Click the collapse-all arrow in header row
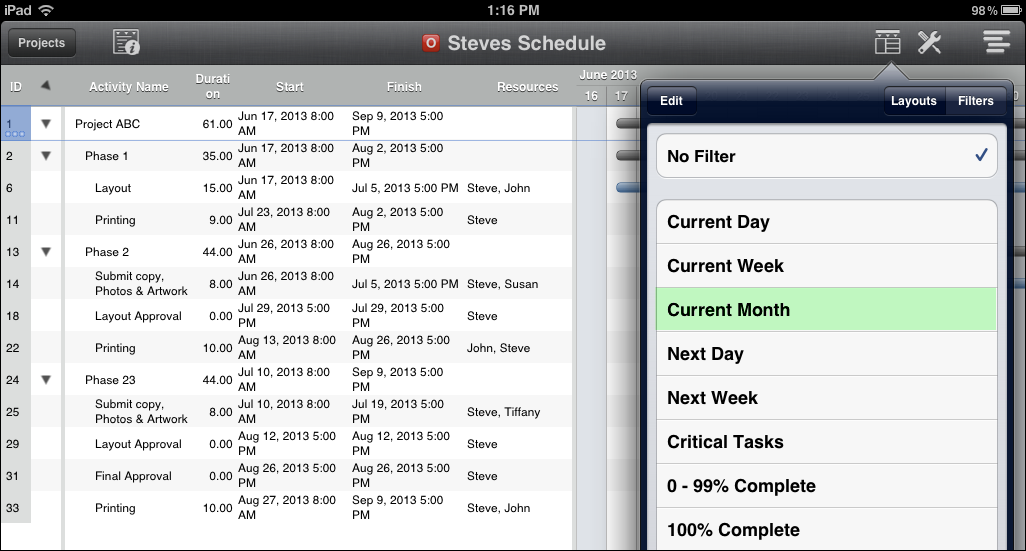 click(45, 86)
